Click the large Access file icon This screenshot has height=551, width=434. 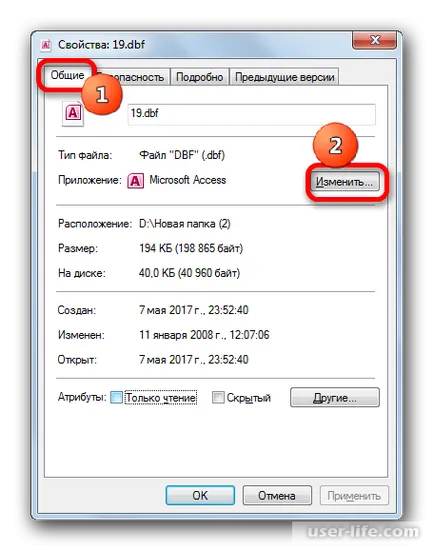73,114
